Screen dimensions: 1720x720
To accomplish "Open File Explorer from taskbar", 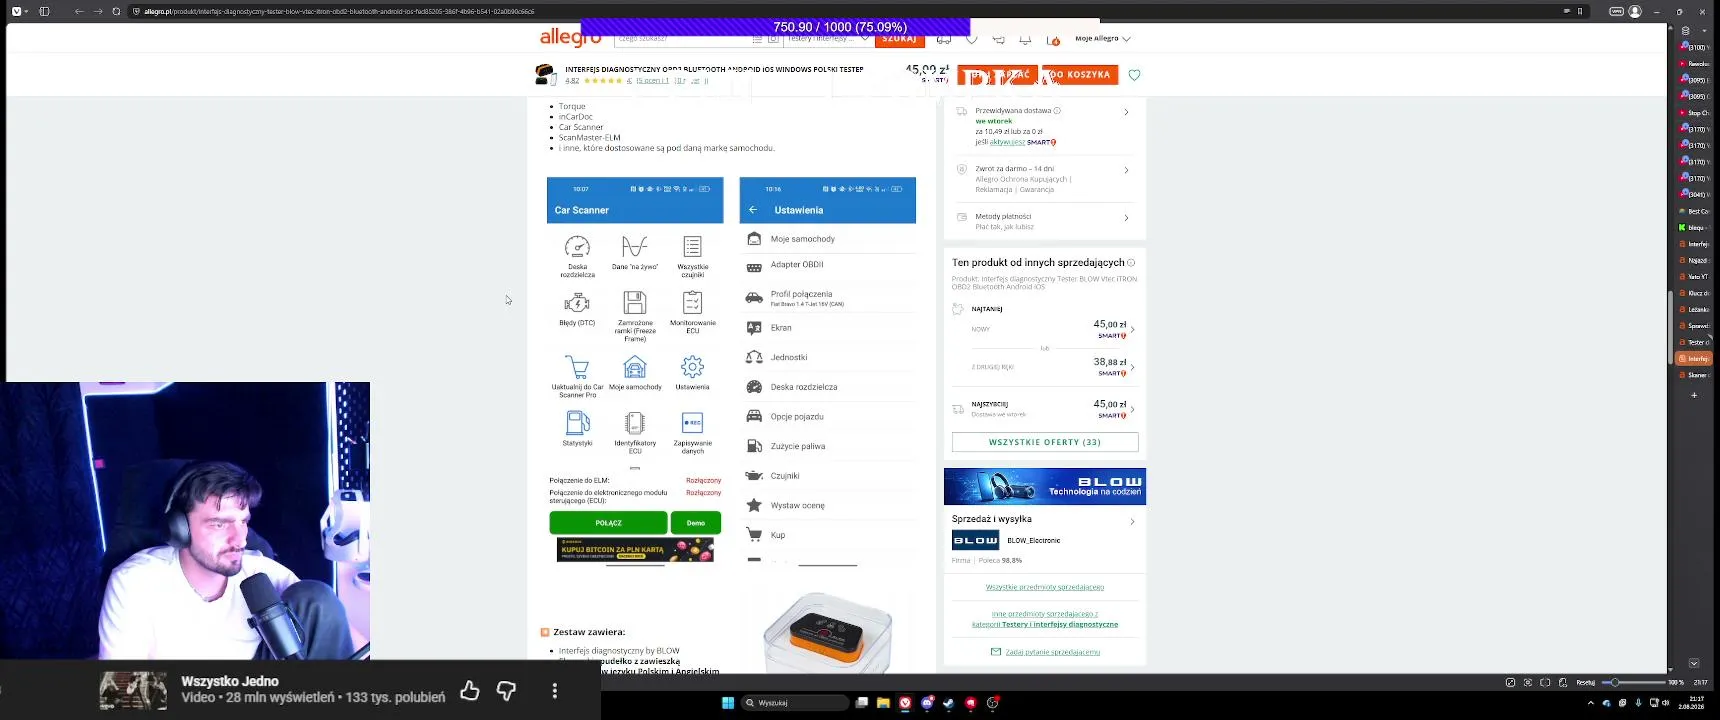I will pos(883,703).
